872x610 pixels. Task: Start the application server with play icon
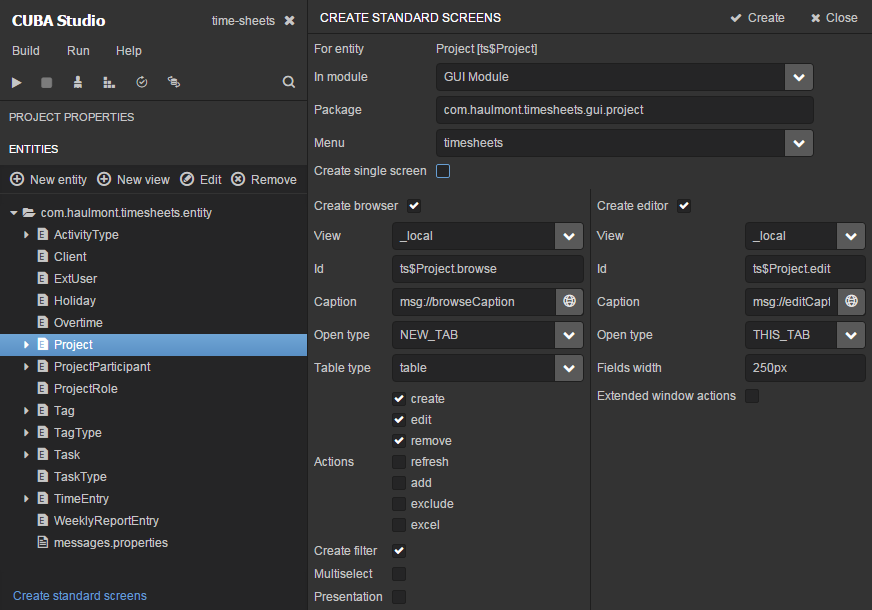(17, 82)
